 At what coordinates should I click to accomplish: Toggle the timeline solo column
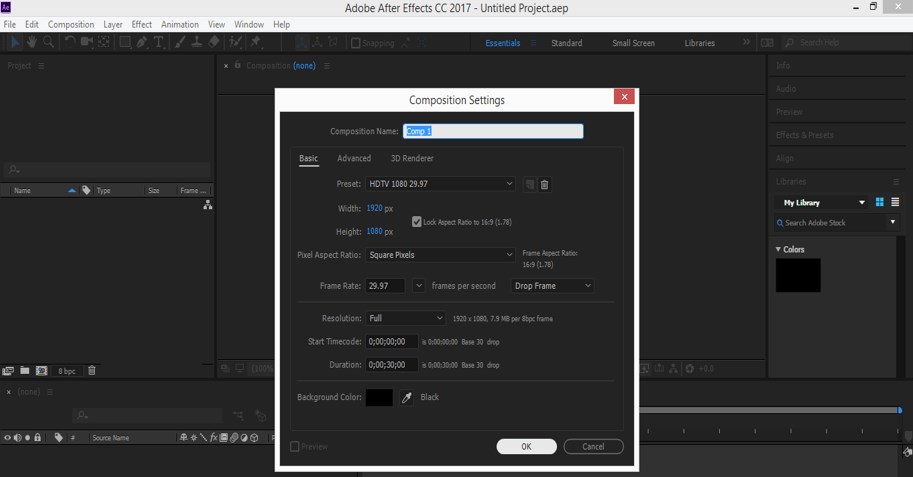click(27, 437)
